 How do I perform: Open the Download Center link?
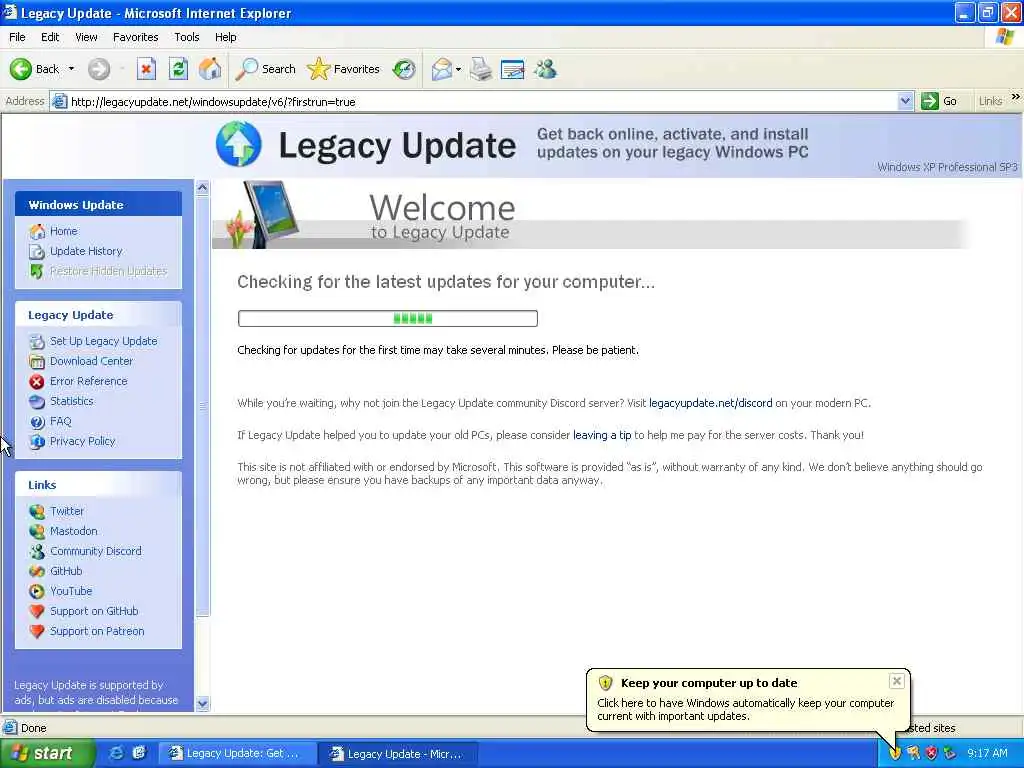[x=91, y=361]
